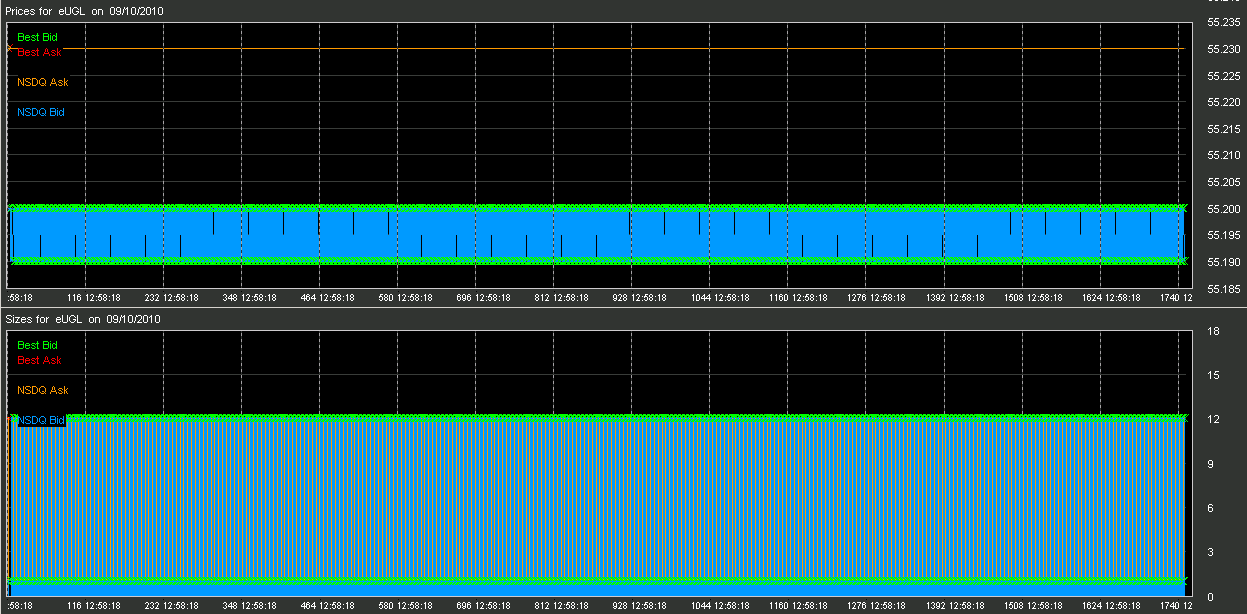Click the 12 label on the Sizes y-axis

(x=1212, y=419)
